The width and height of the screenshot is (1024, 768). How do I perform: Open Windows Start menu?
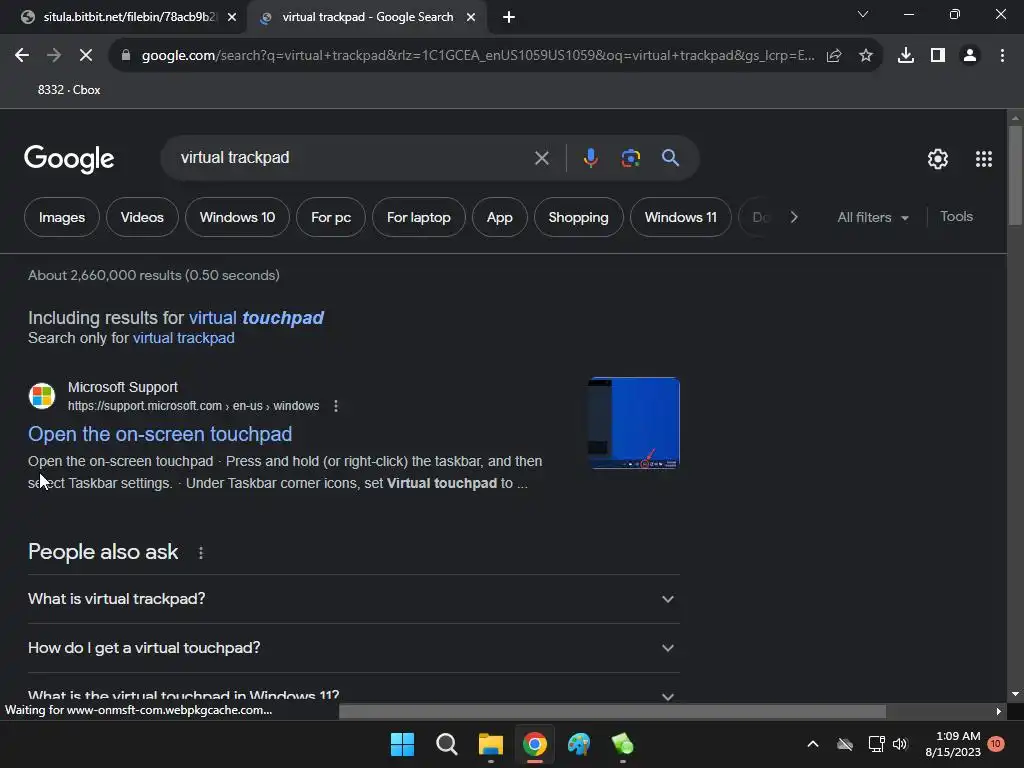tap(402, 744)
